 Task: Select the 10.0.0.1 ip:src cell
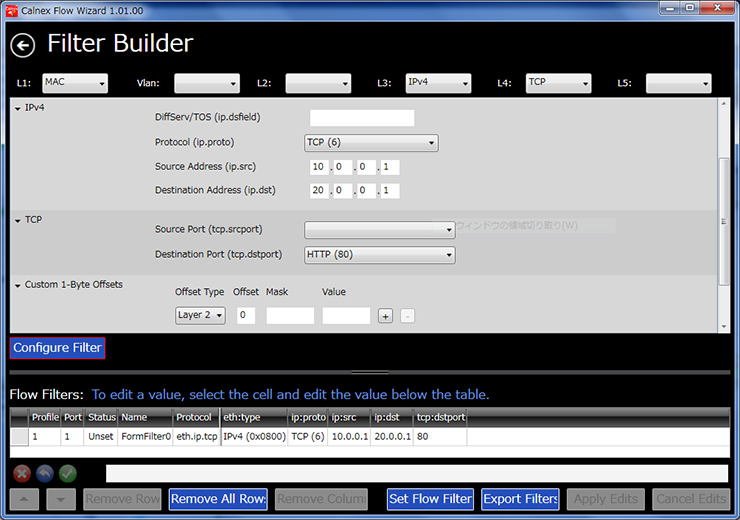coord(349,436)
